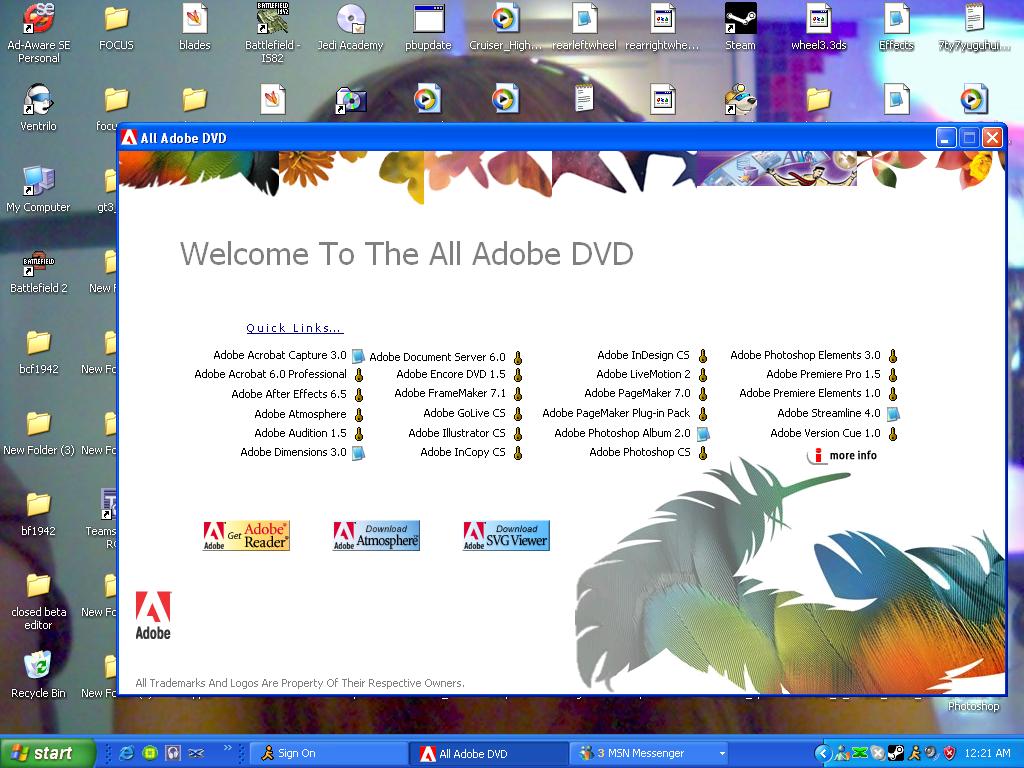Click the key icon beside Adobe PageMaker 7.0
The width and height of the screenshot is (1024, 768).
(x=703, y=394)
